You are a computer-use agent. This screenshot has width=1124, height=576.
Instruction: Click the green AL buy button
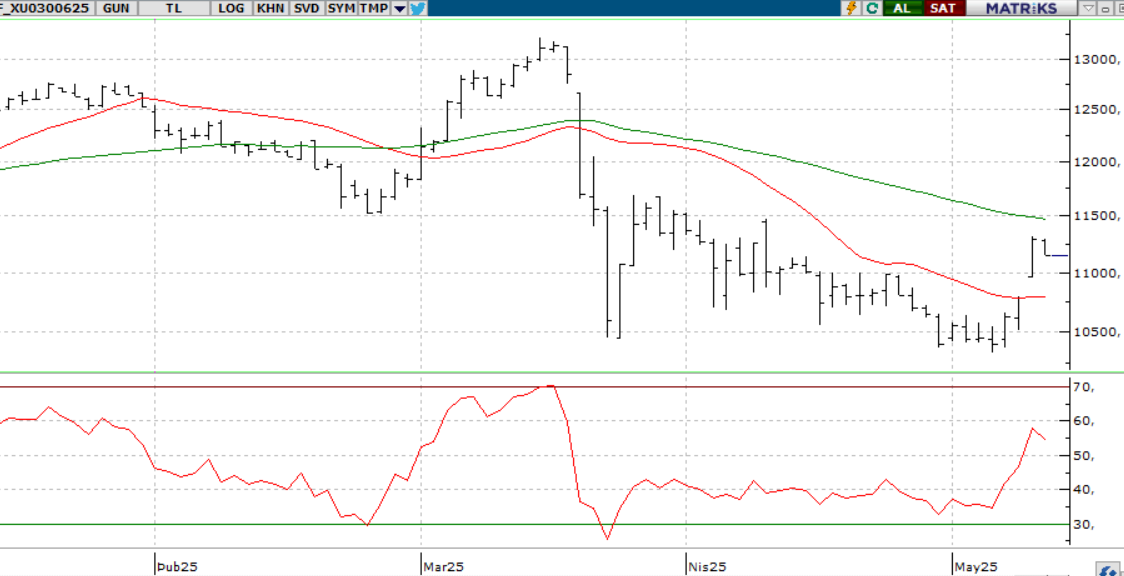(902, 9)
